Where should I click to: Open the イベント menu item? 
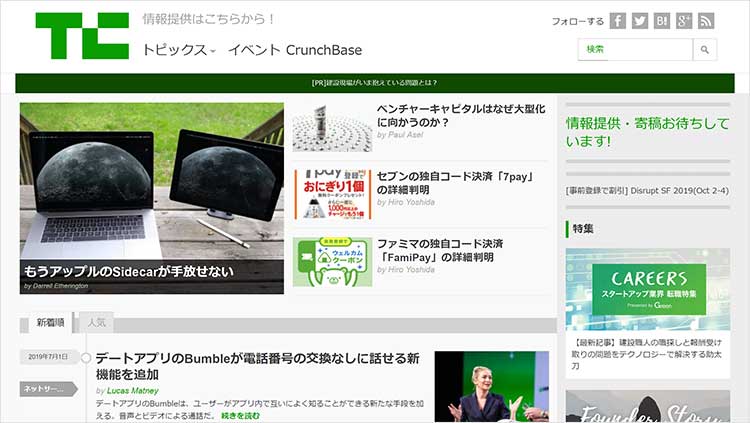pos(254,50)
